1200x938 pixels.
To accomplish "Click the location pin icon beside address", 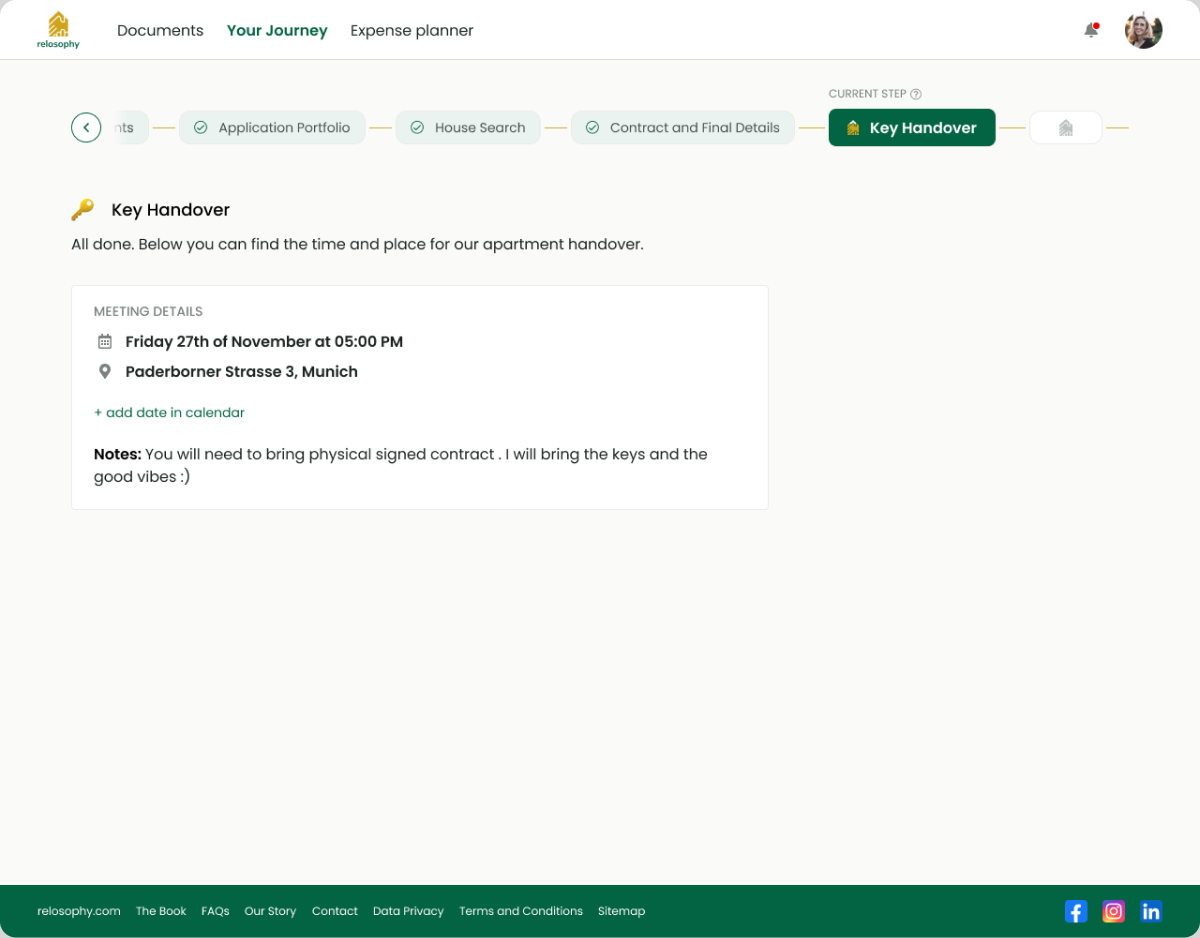I will (105, 372).
